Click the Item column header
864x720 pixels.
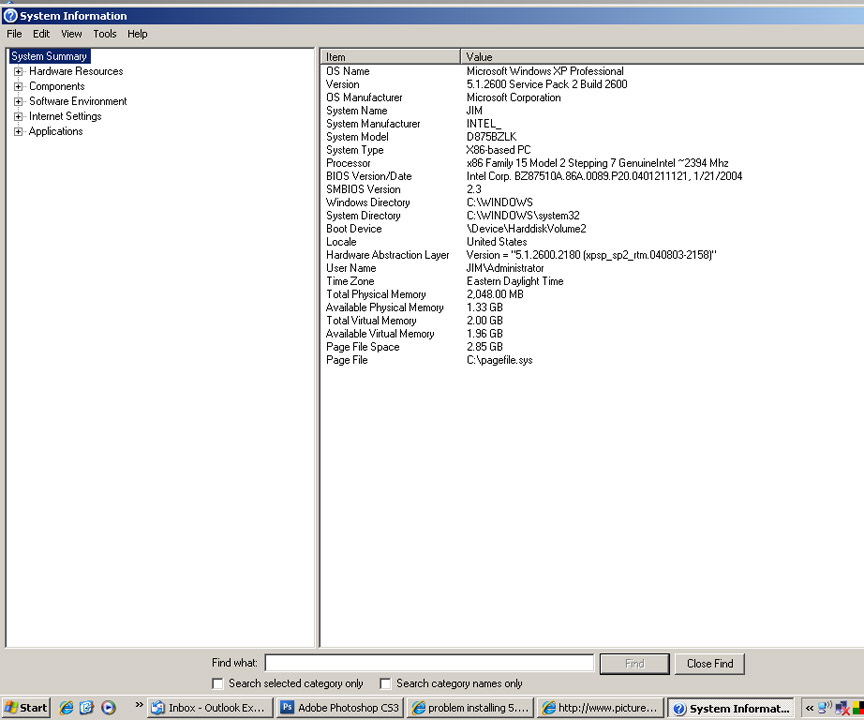coord(390,57)
